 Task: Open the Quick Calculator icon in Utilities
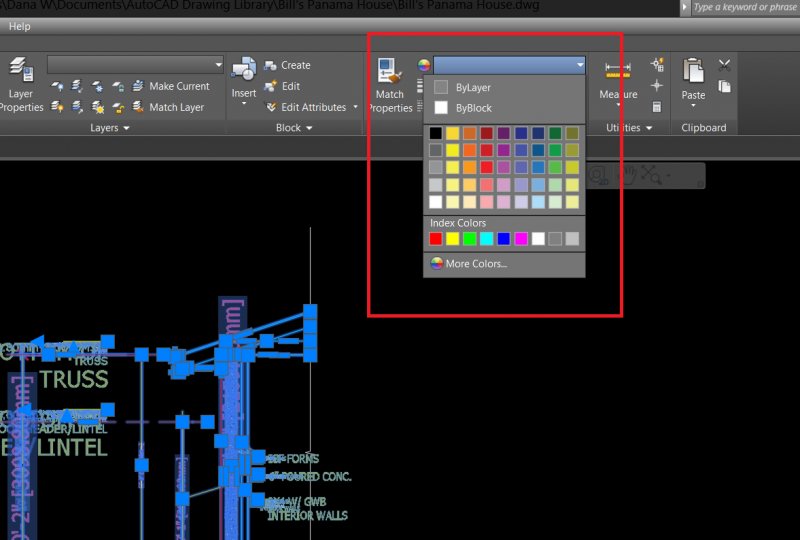point(657,106)
